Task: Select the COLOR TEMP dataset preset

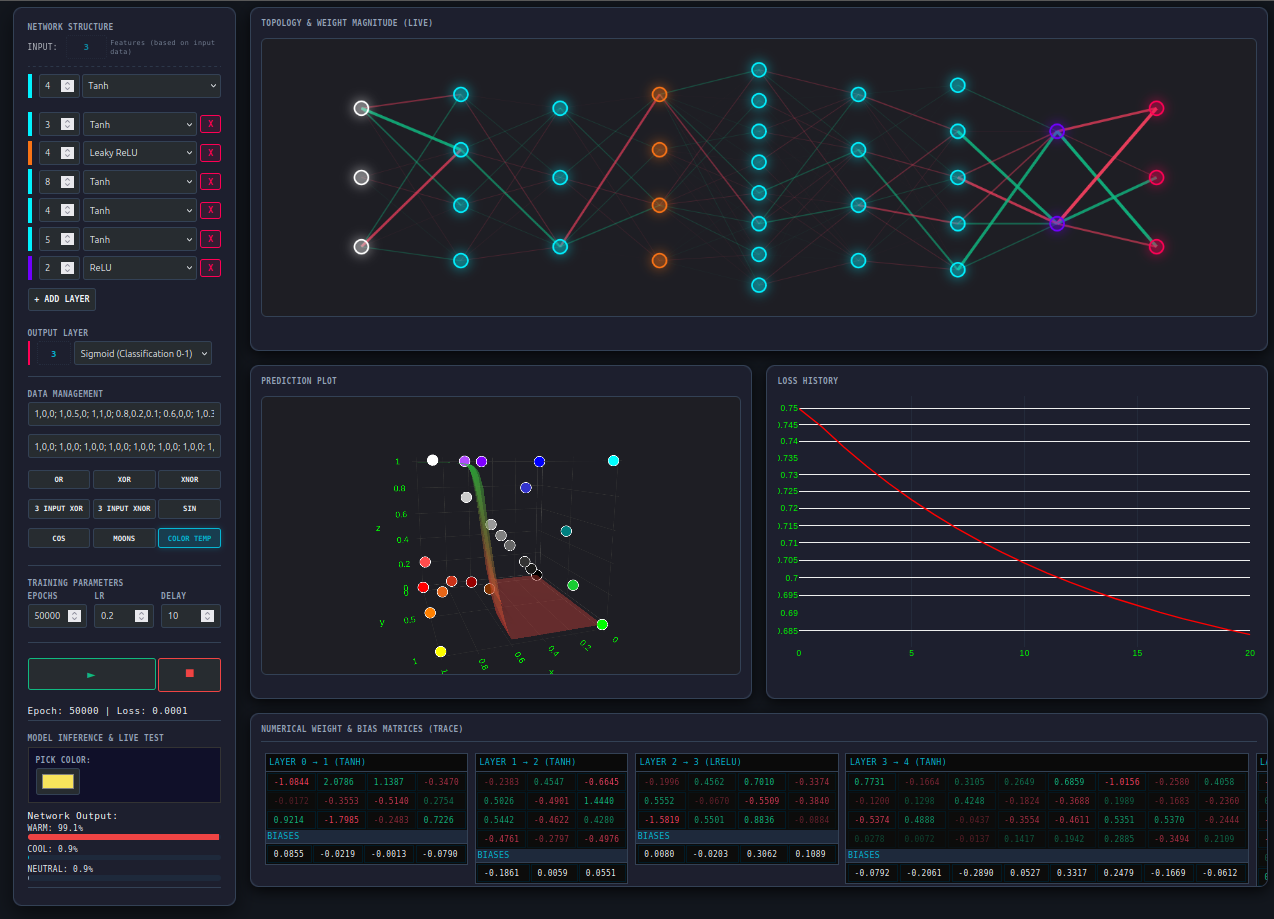Action: (189, 538)
